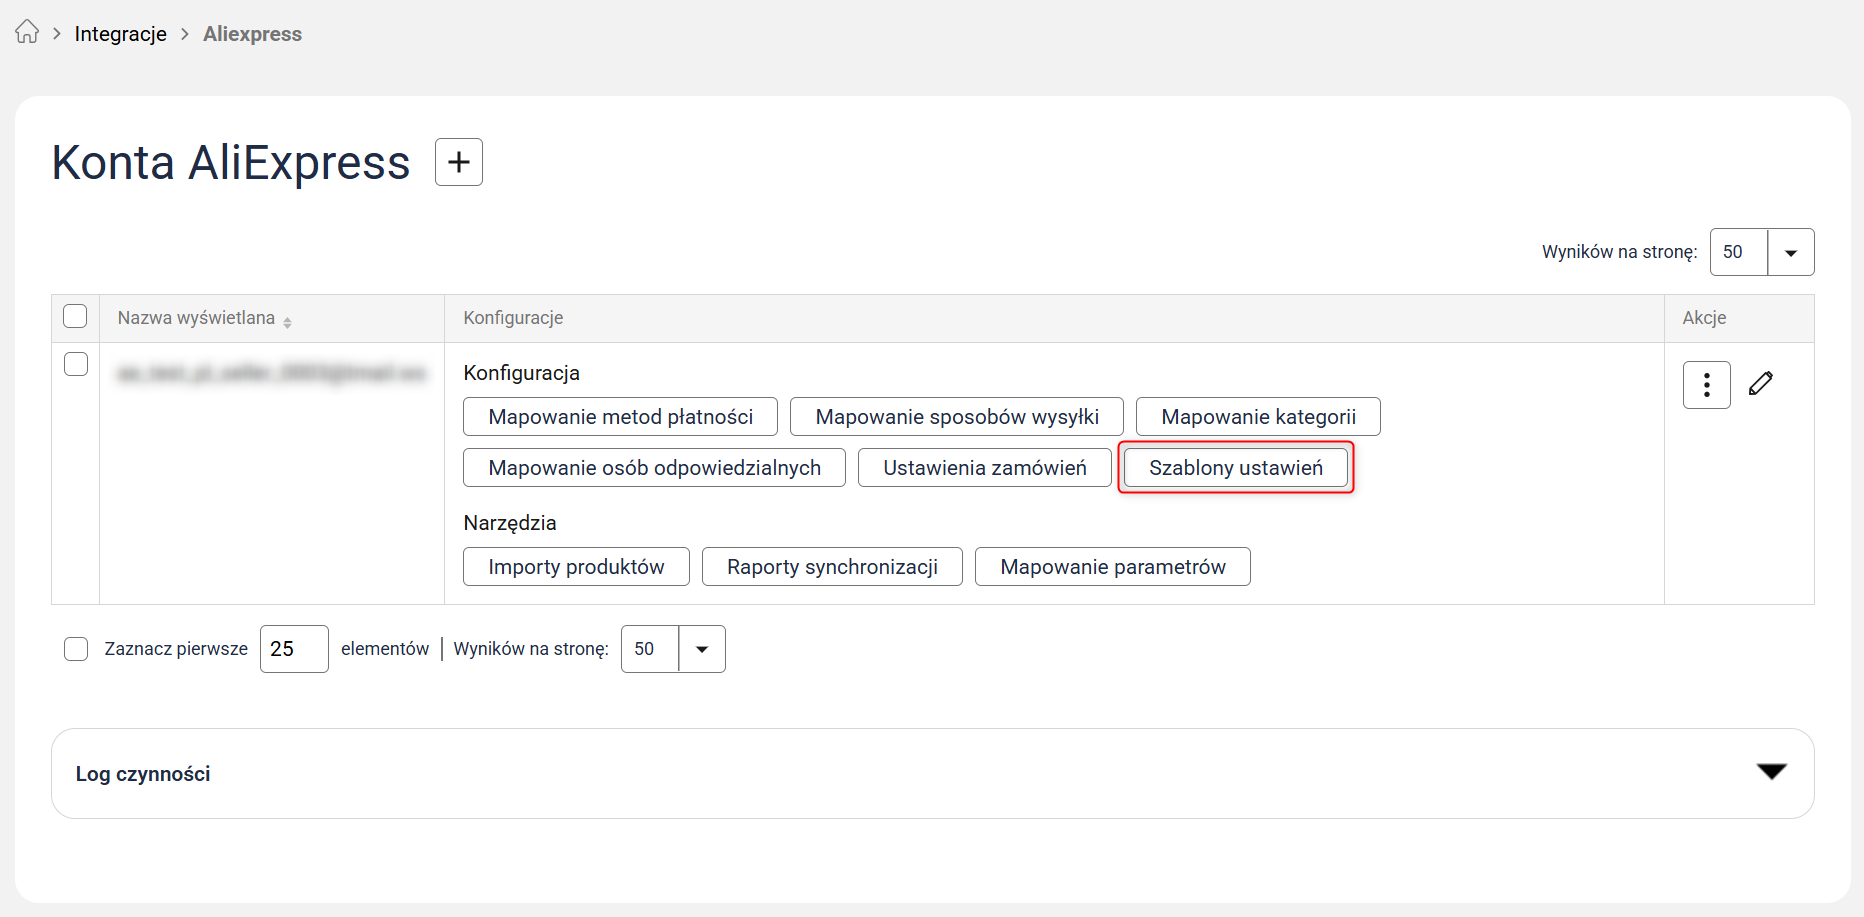Click Aliexpress breadcrumb item
Image resolution: width=1864 pixels, height=917 pixels.
pyautogui.click(x=252, y=34)
